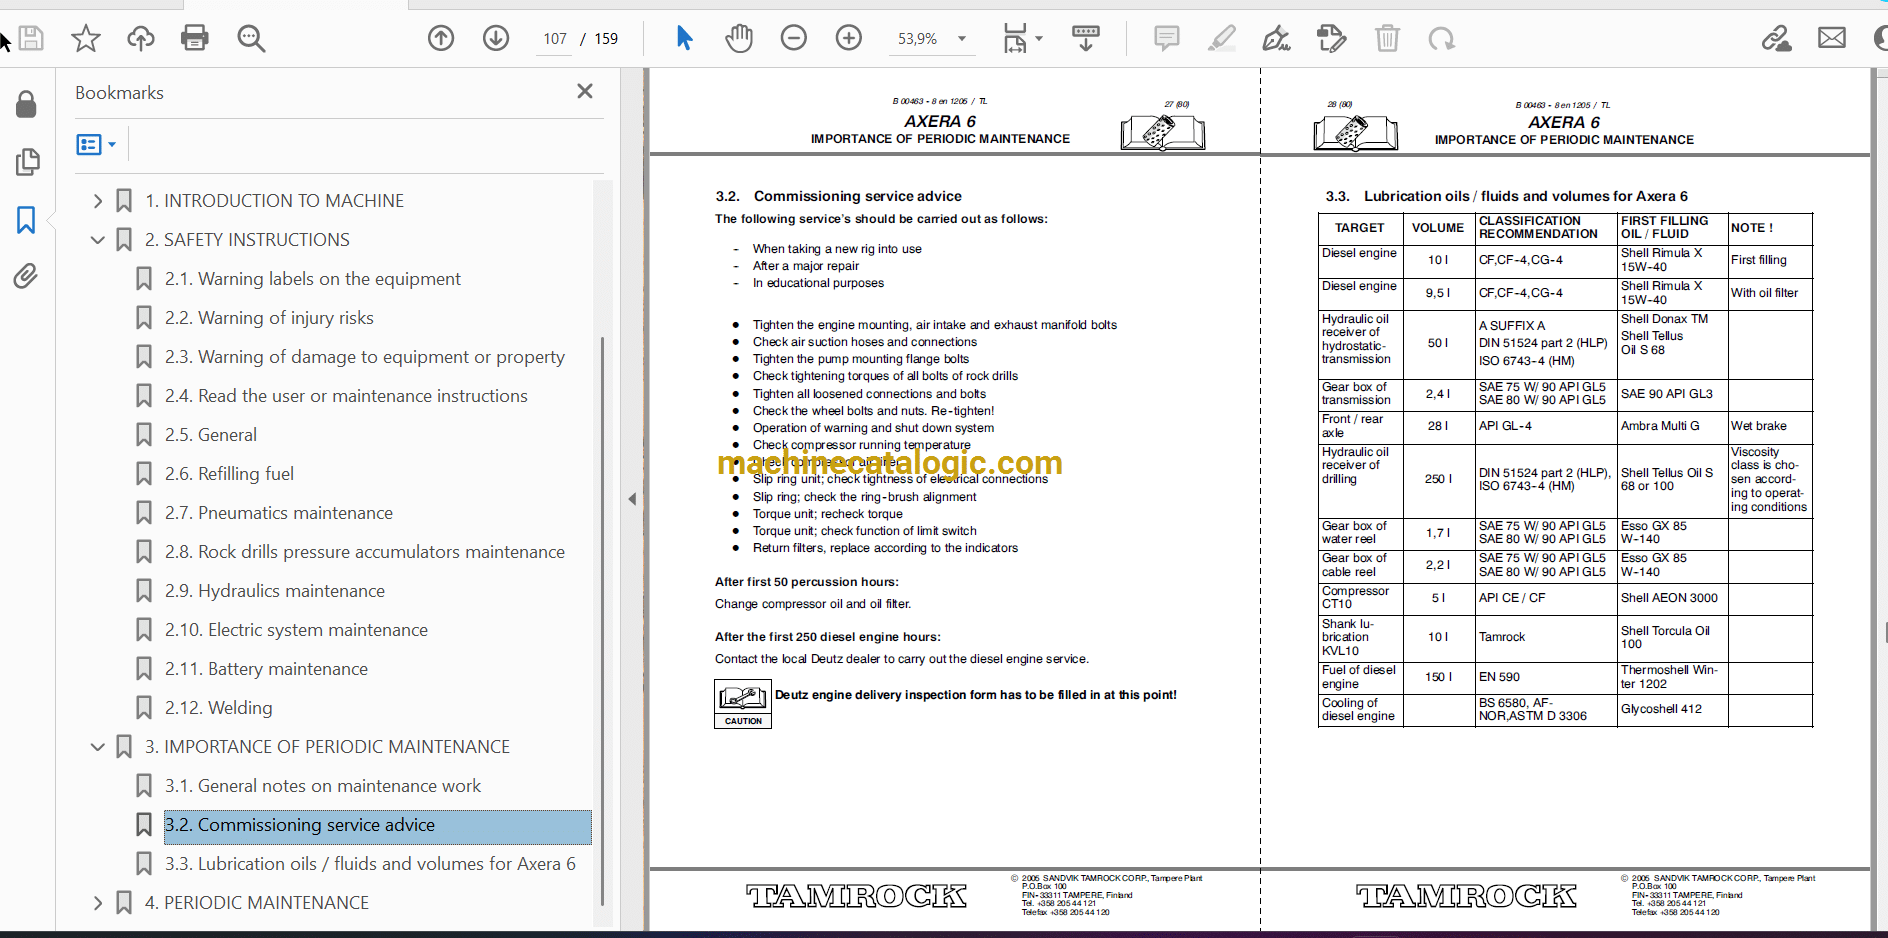The height and width of the screenshot is (938, 1888).
Task: Open the fill and sign tool
Action: pos(1276,39)
